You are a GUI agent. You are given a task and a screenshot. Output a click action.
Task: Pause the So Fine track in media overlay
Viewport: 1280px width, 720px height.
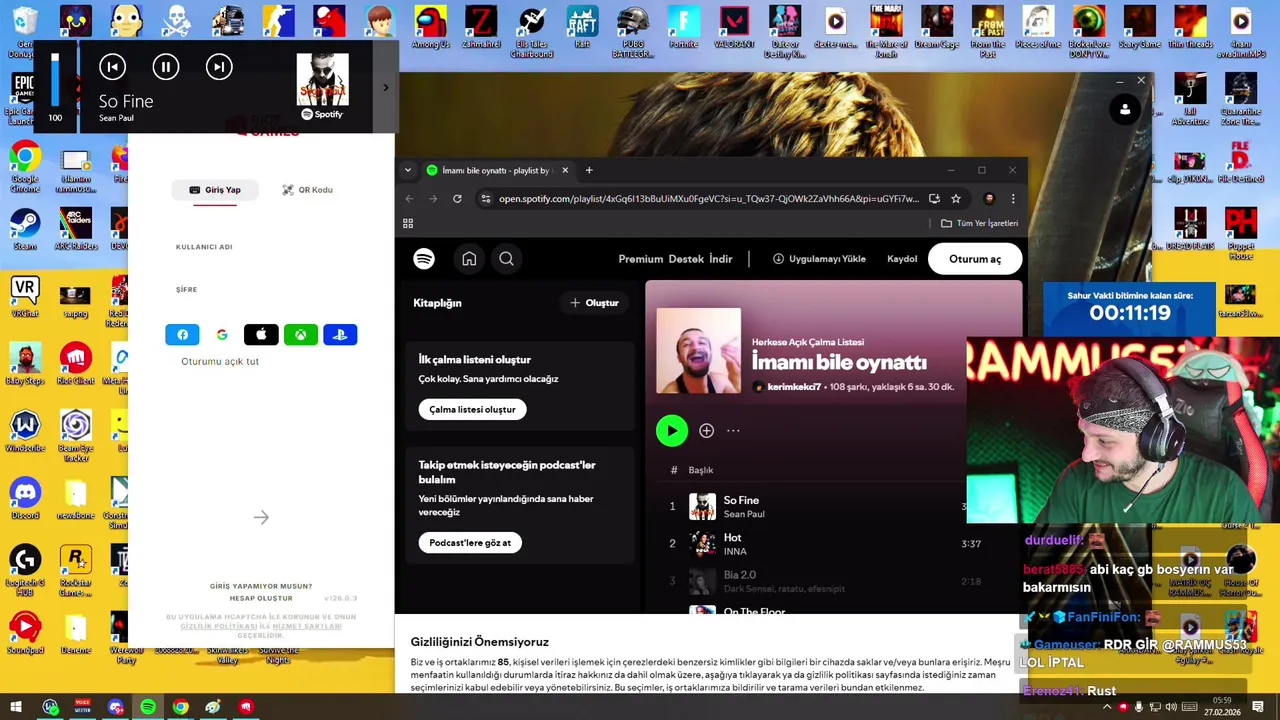(166, 67)
